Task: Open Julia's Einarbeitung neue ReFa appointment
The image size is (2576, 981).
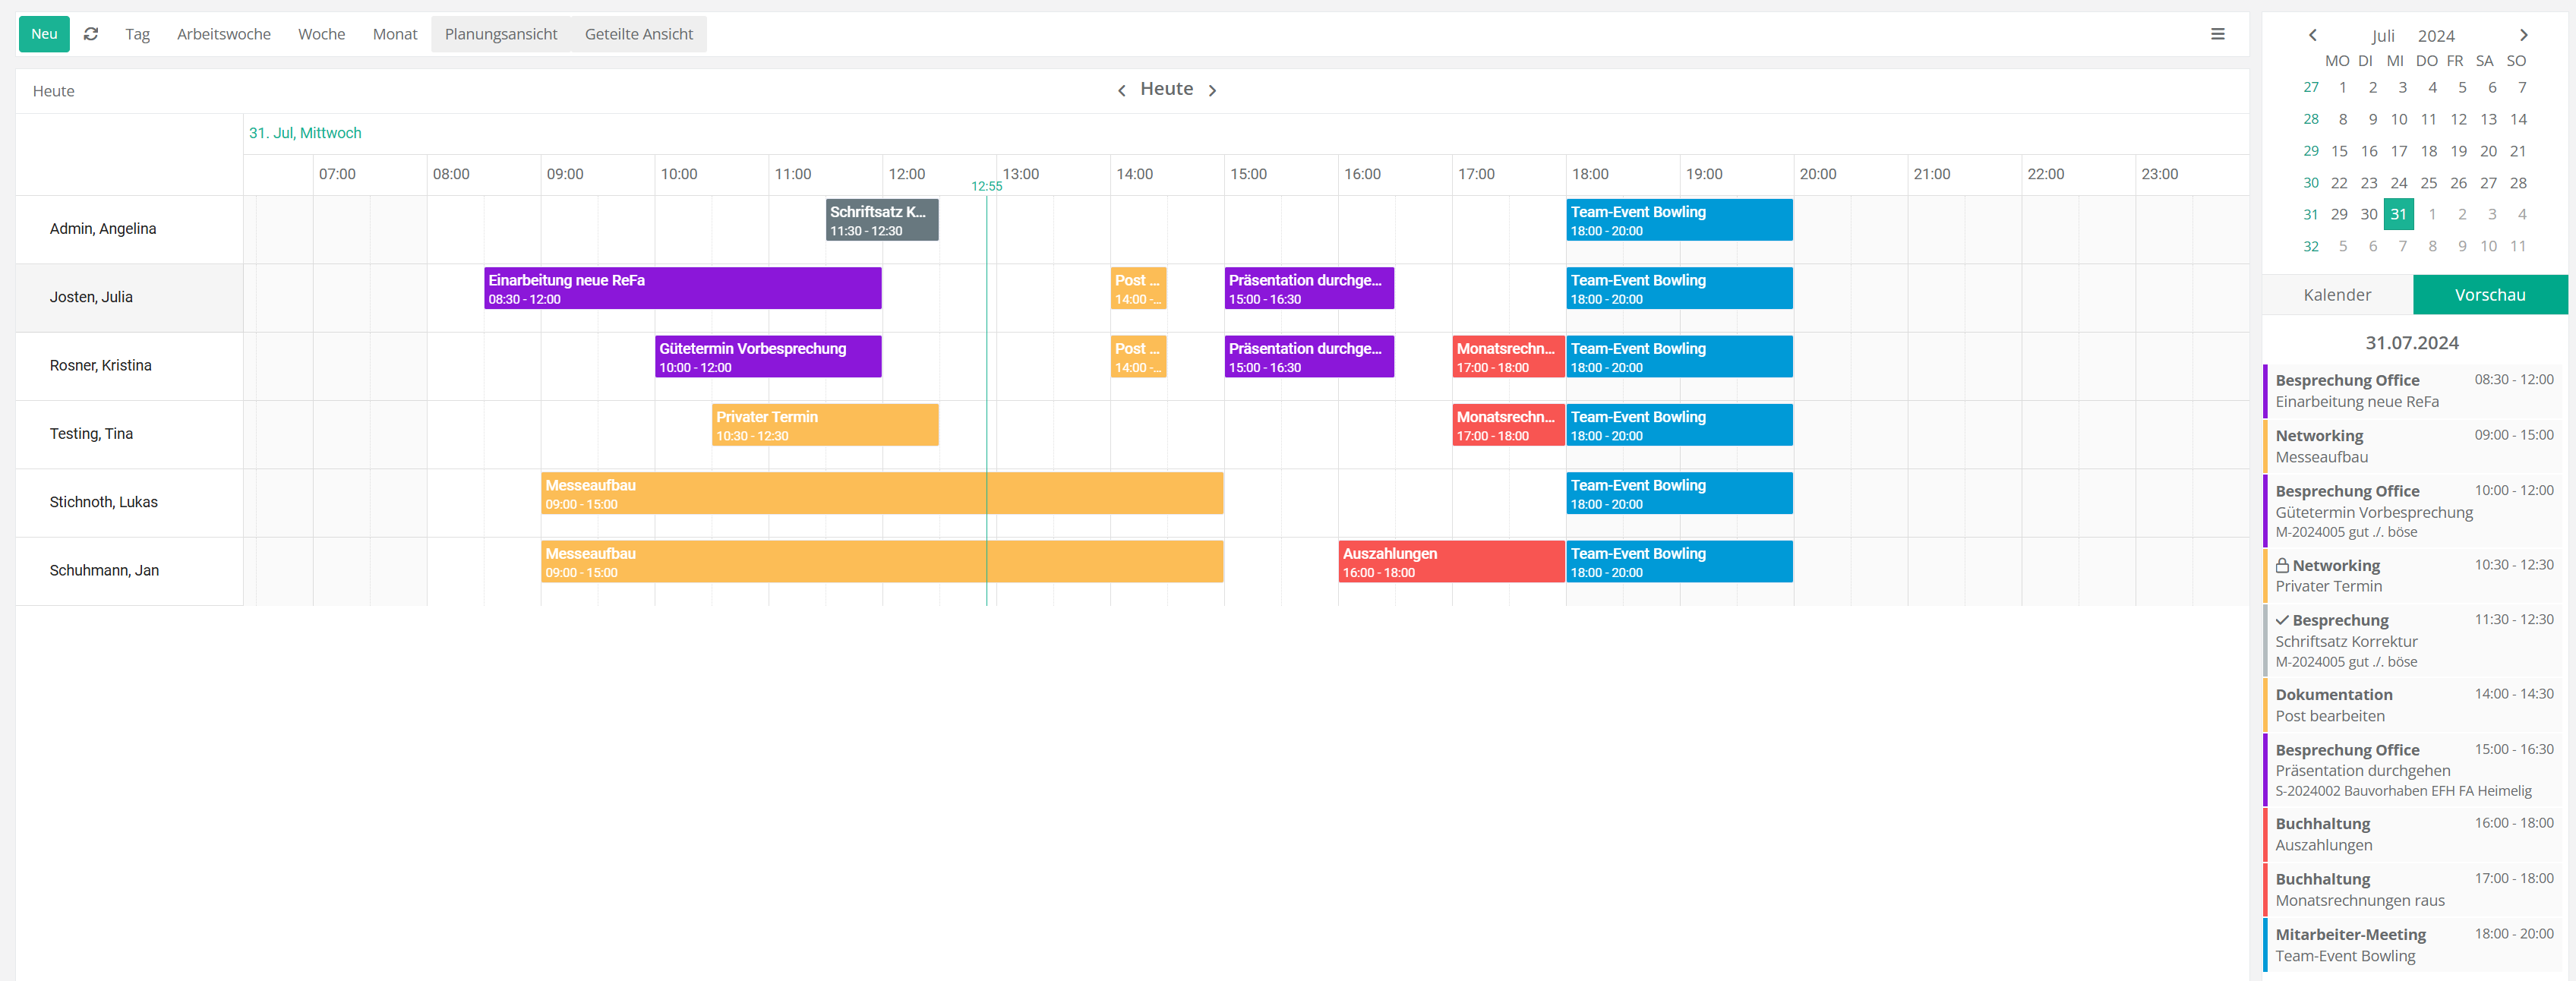Action: [x=682, y=289]
